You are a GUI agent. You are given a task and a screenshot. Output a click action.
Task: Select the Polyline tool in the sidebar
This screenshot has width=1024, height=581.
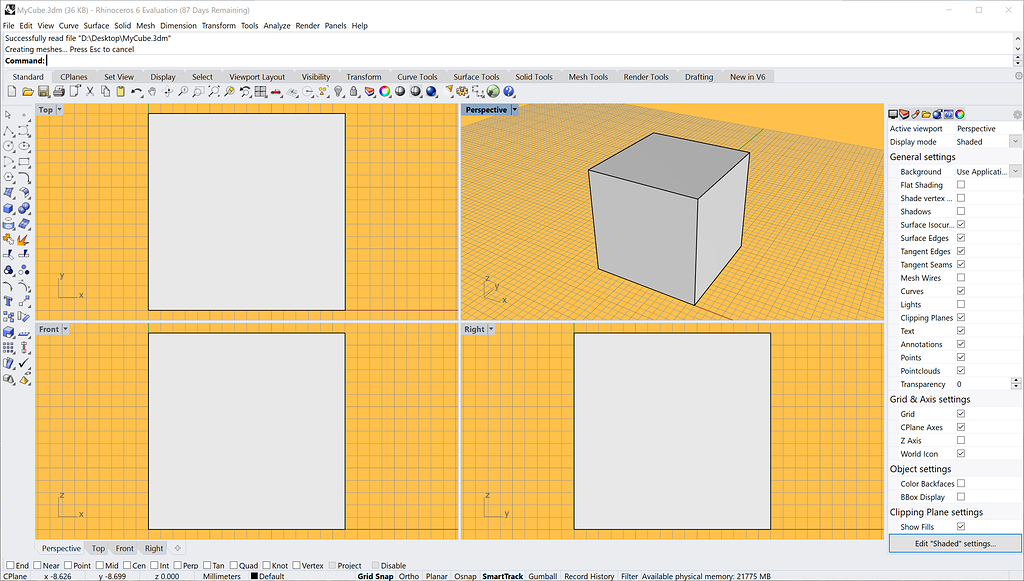coord(8,130)
